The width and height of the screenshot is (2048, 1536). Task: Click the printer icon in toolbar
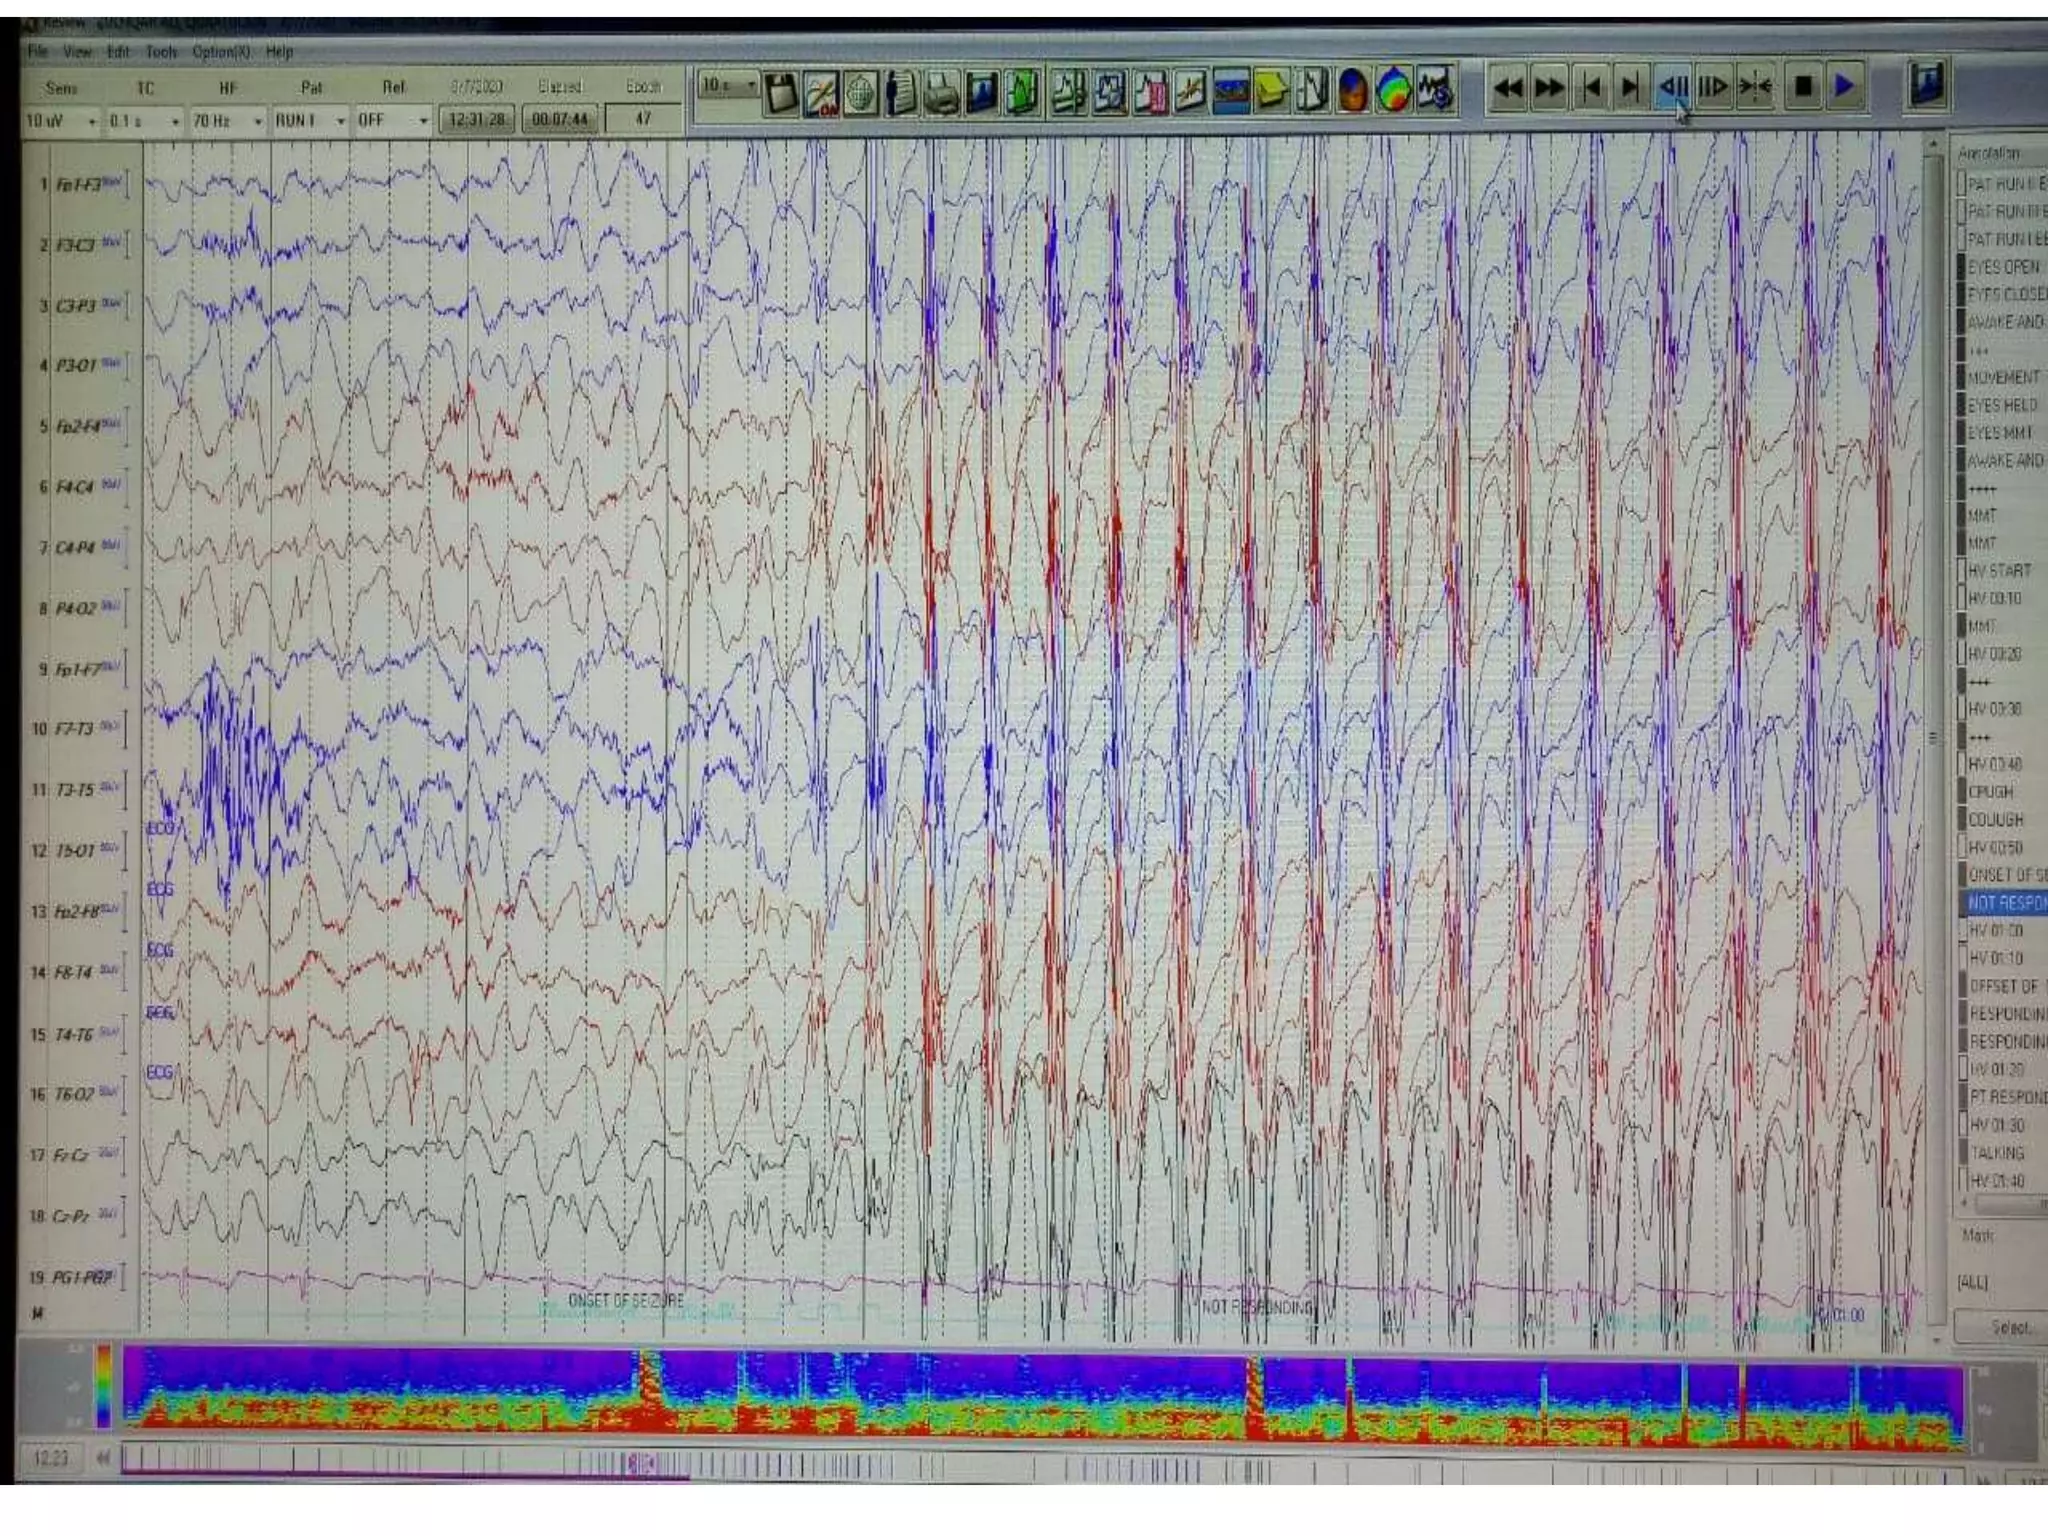[x=940, y=94]
